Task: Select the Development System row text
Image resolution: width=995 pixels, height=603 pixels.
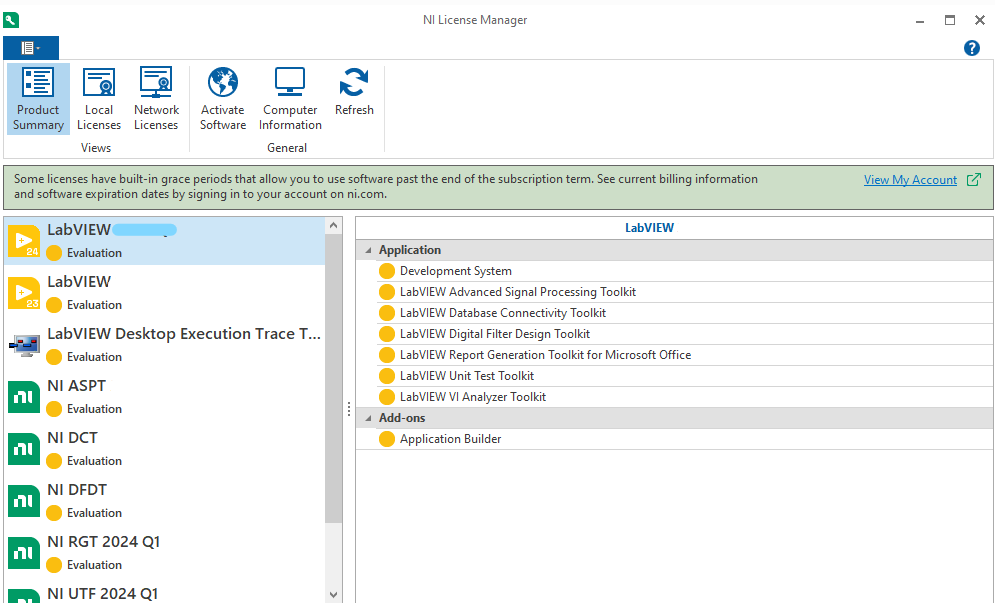Action: [456, 271]
